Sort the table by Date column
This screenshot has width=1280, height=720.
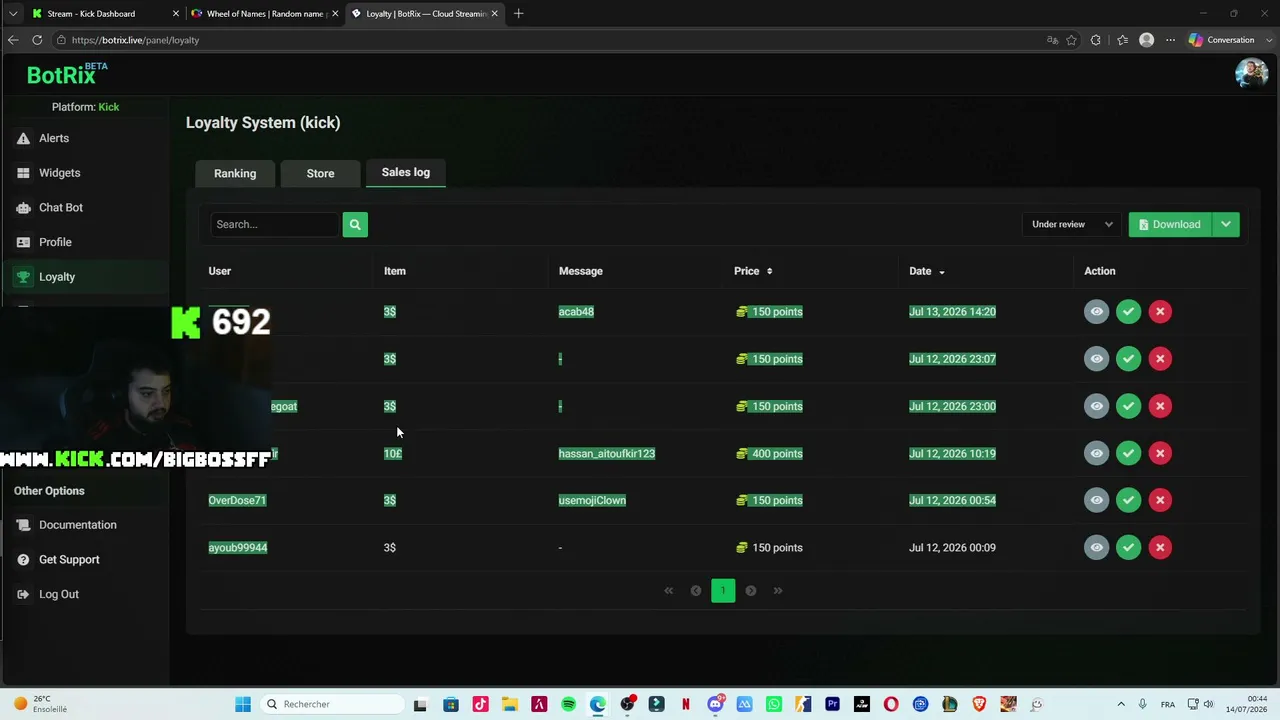(x=927, y=271)
